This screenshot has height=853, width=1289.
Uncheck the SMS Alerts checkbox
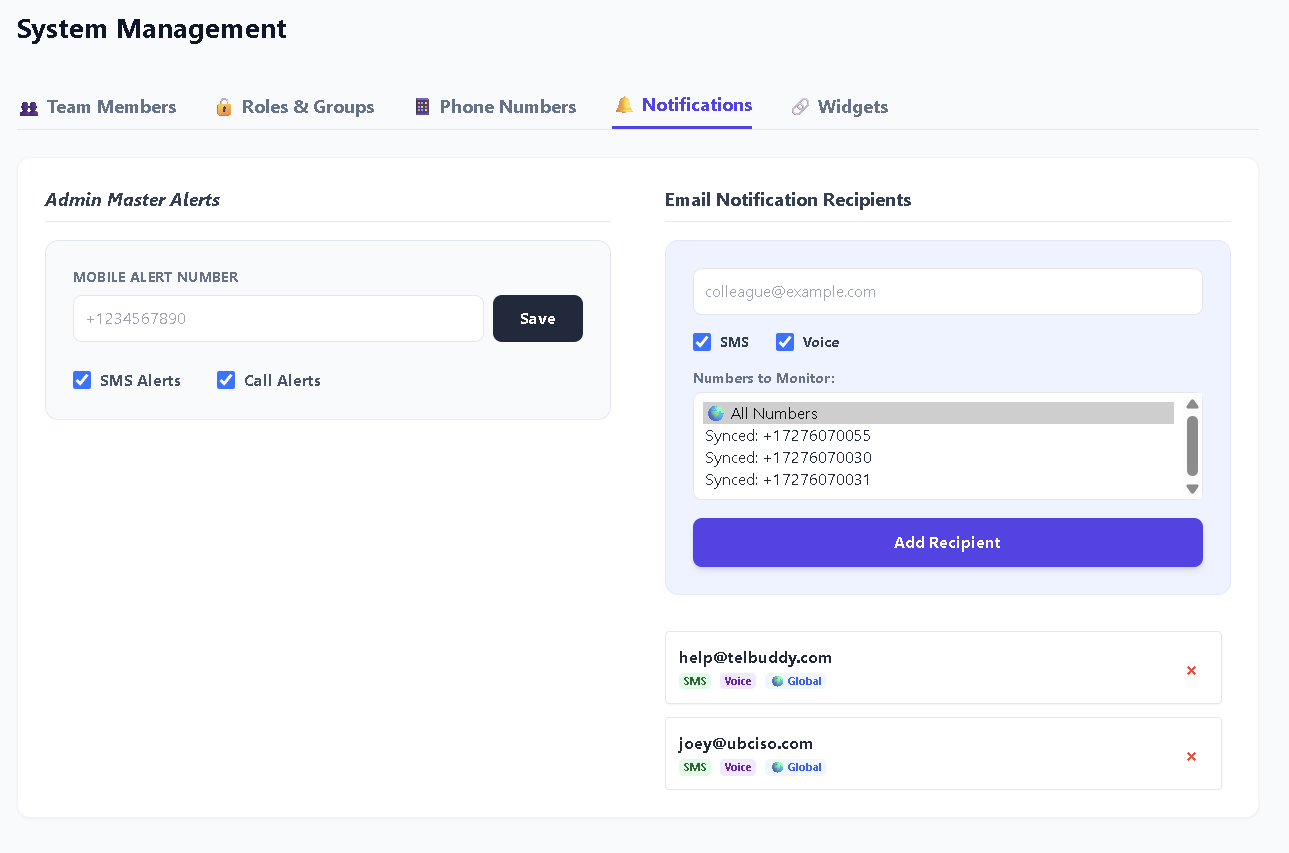pyautogui.click(x=82, y=380)
